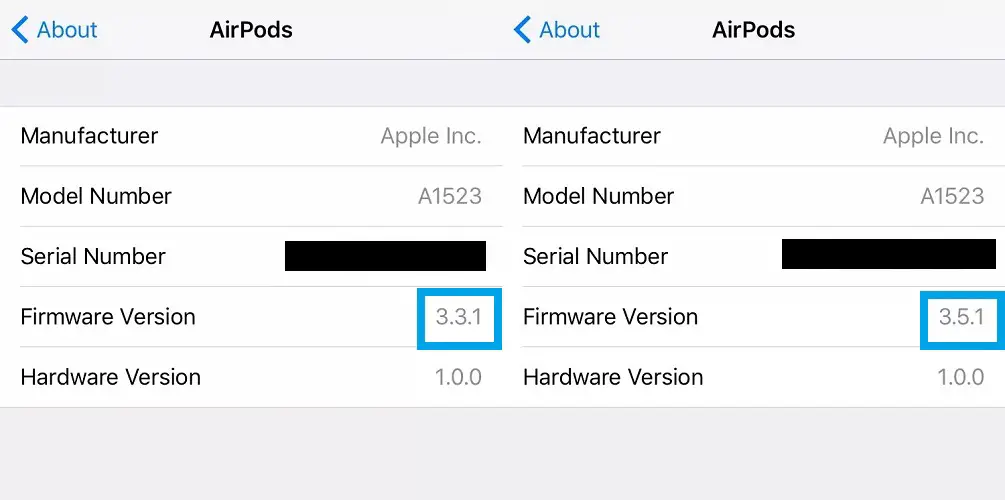
Task: Select the Manufacturer label in the left screenshot
Action: pos(89,136)
